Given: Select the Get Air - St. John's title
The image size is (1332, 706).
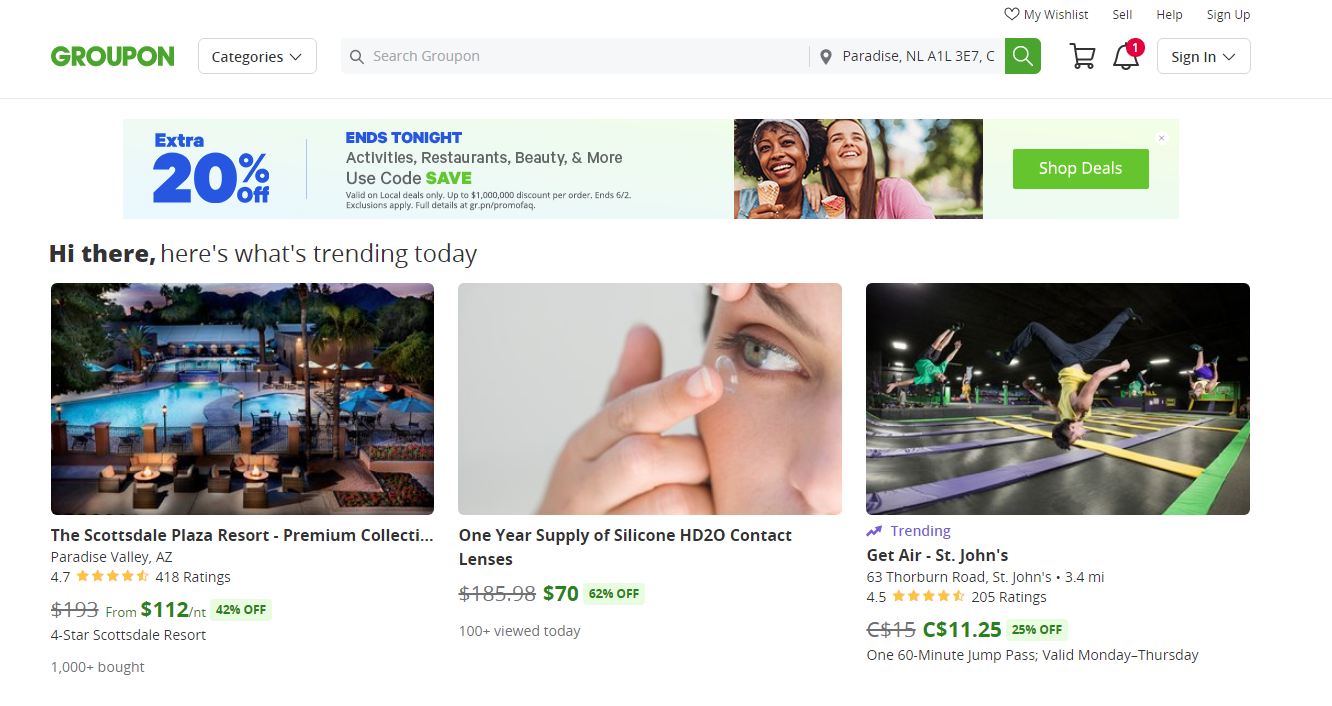Looking at the screenshot, I should (x=937, y=555).
